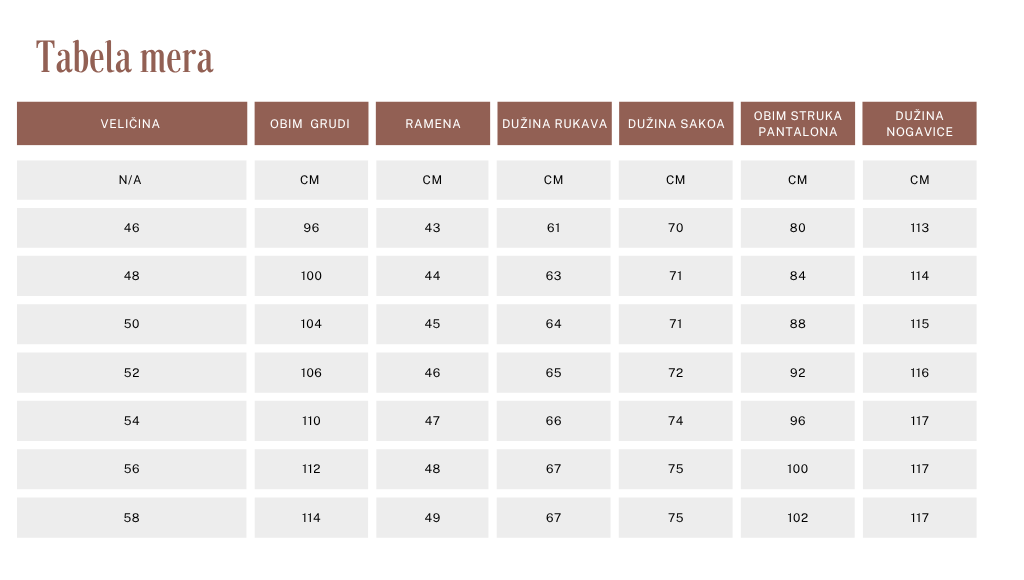Select the DUŽINA NOGAVICE header
The width and height of the screenshot is (1024, 580).
(920, 123)
